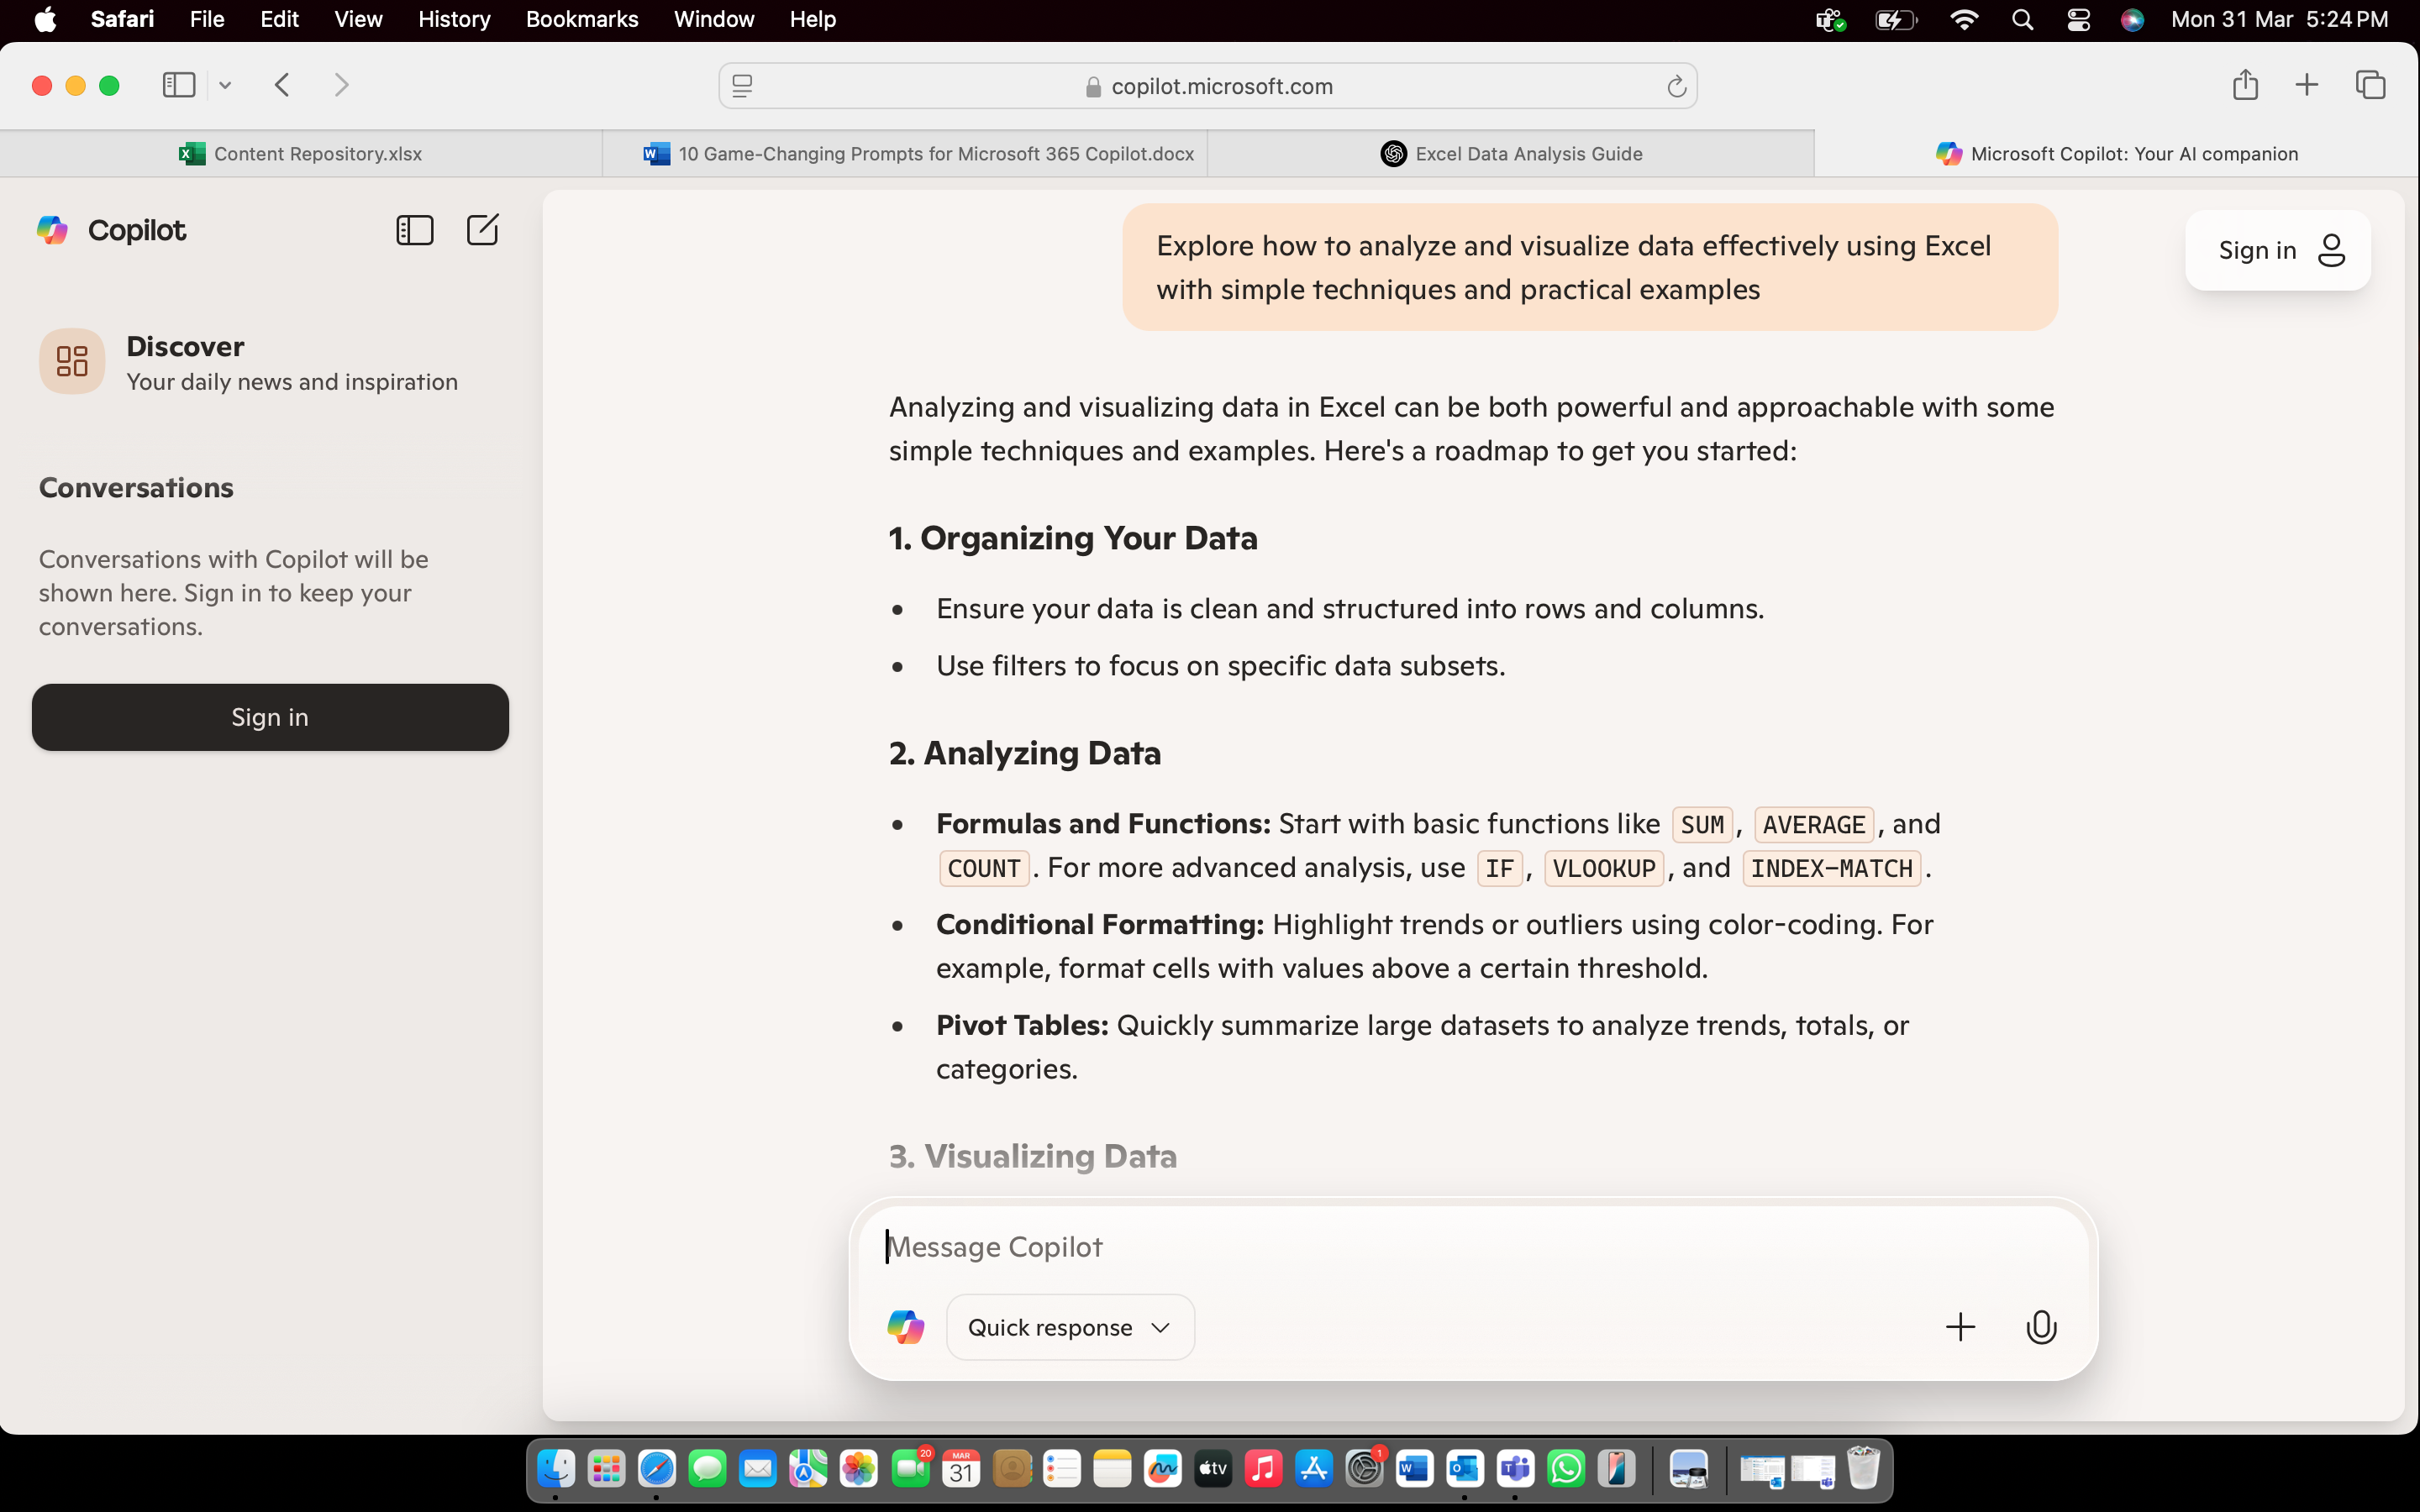This screenshot has height=1512, width=2420.
Task: Click Wi-Fi status icon
Action: [x=1964, y=20]
